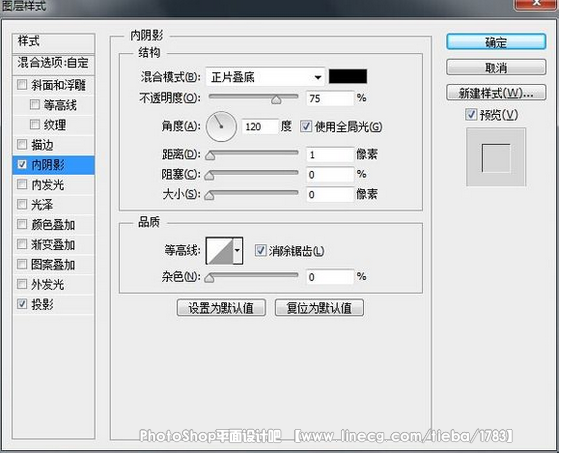Select the 斜面和浮雕 list row label
563x453 pixels.
pos(59,85)
